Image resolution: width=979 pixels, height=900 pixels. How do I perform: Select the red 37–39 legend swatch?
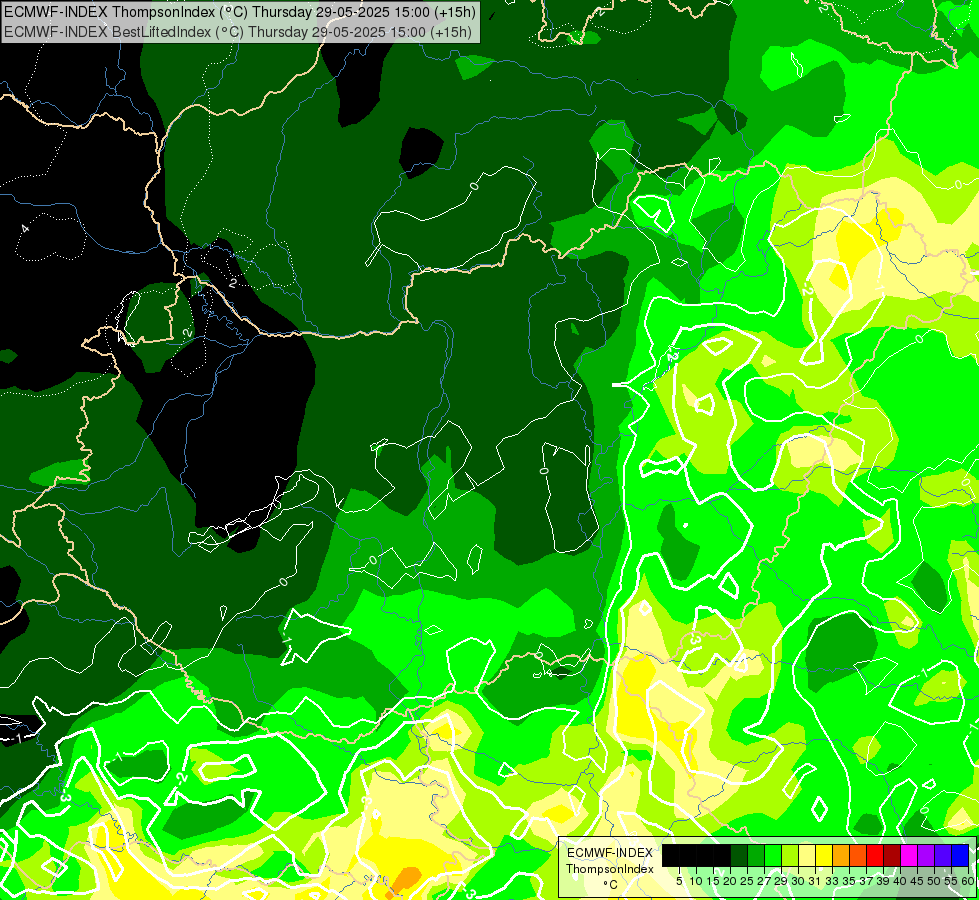coord(875,856)
